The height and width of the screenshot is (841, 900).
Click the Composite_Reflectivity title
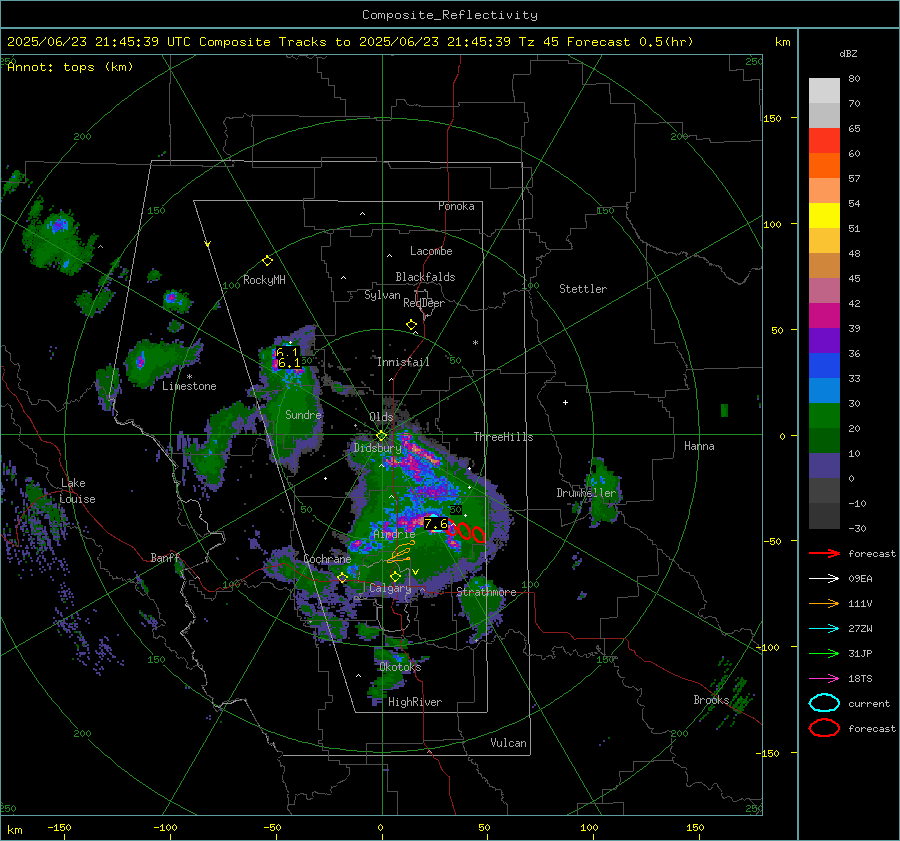tap(450, 15)
